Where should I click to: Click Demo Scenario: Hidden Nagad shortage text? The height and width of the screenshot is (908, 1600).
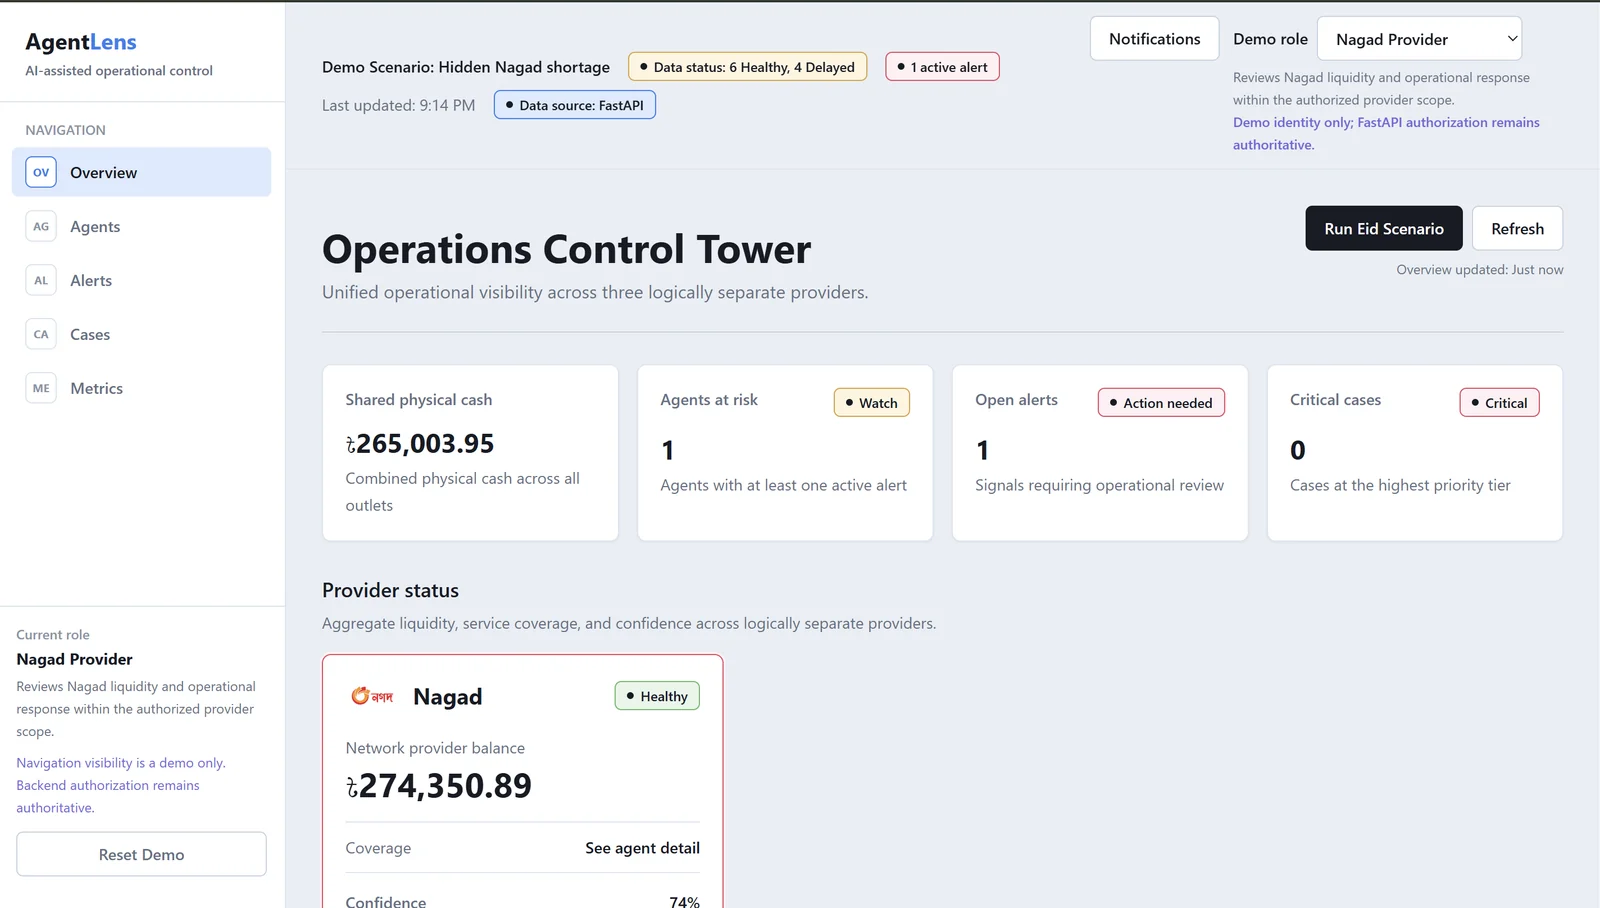point(466,67)
